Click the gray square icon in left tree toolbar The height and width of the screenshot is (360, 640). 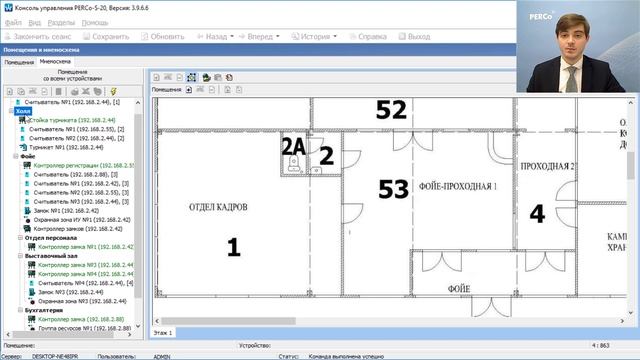58,91
